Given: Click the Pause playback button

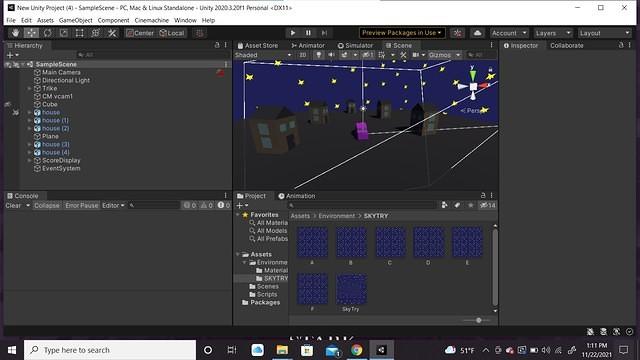Looking at the screenshot, I should click(308, 33).
